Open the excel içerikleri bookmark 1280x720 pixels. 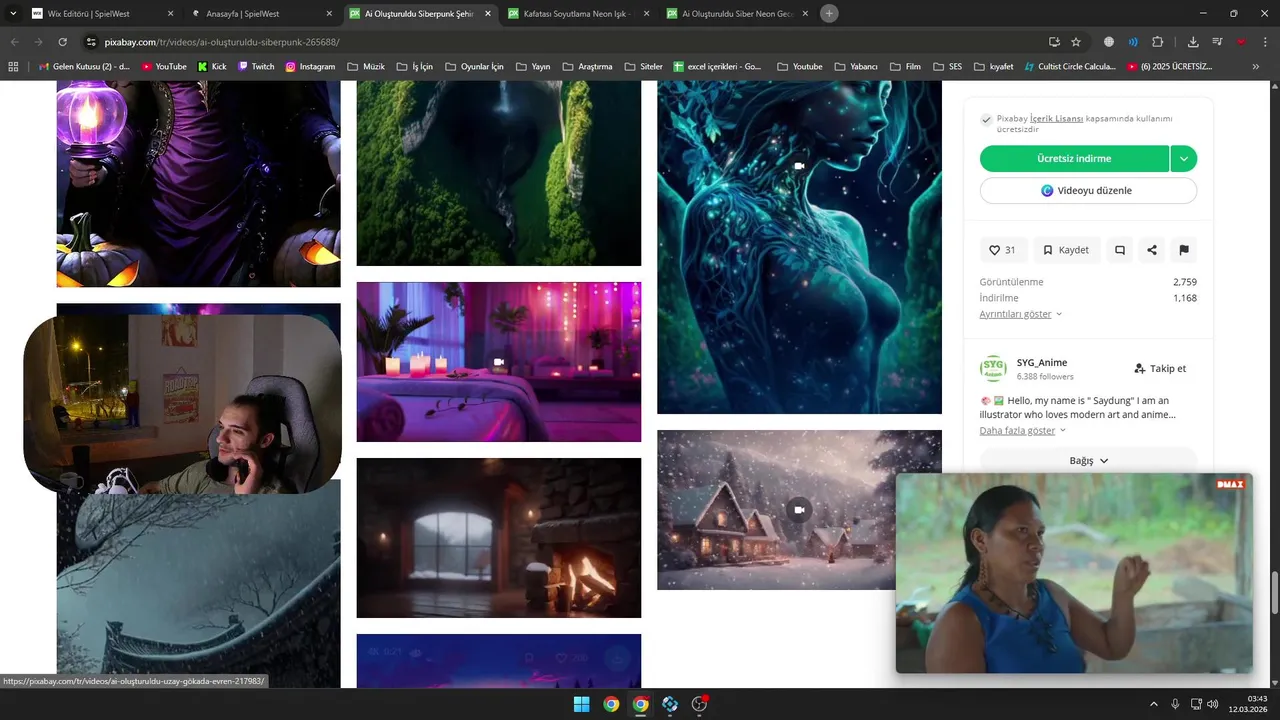pyautogui.click(x=717, y=66)
